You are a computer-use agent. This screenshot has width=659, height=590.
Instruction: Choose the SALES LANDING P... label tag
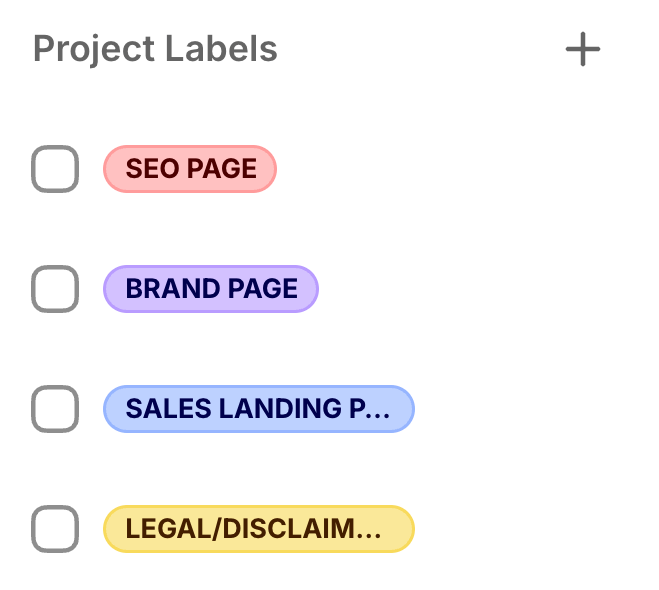pyautogui.click(x=258, y=409)
